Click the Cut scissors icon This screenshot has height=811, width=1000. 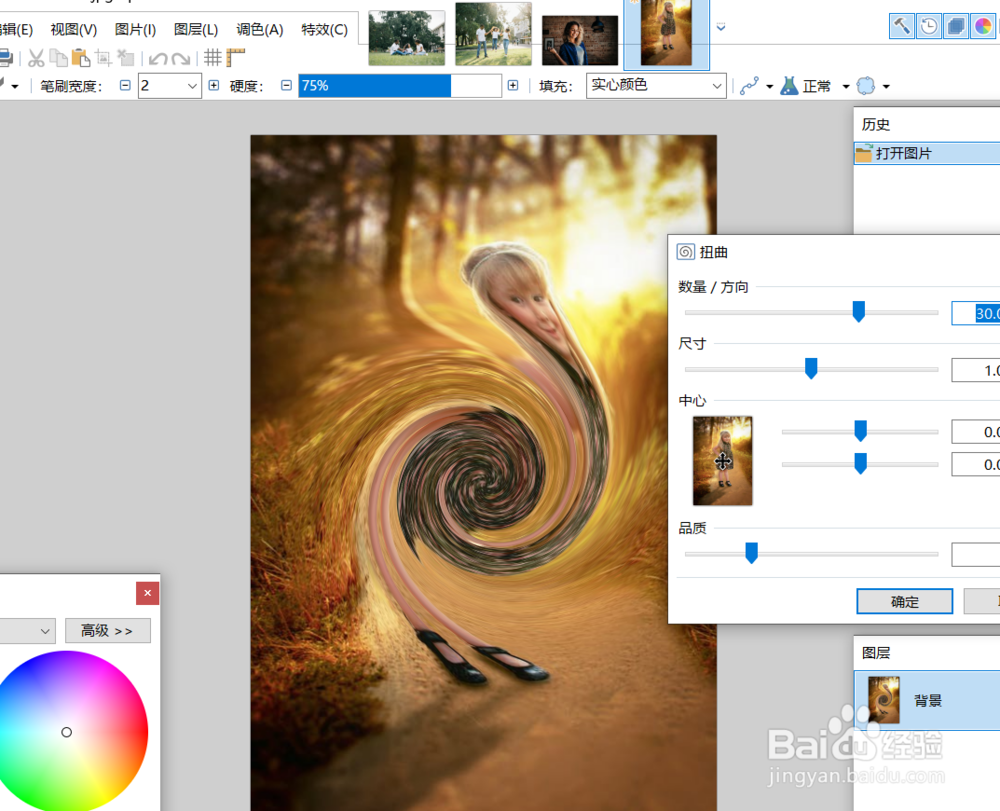click(x=36, y=59)
